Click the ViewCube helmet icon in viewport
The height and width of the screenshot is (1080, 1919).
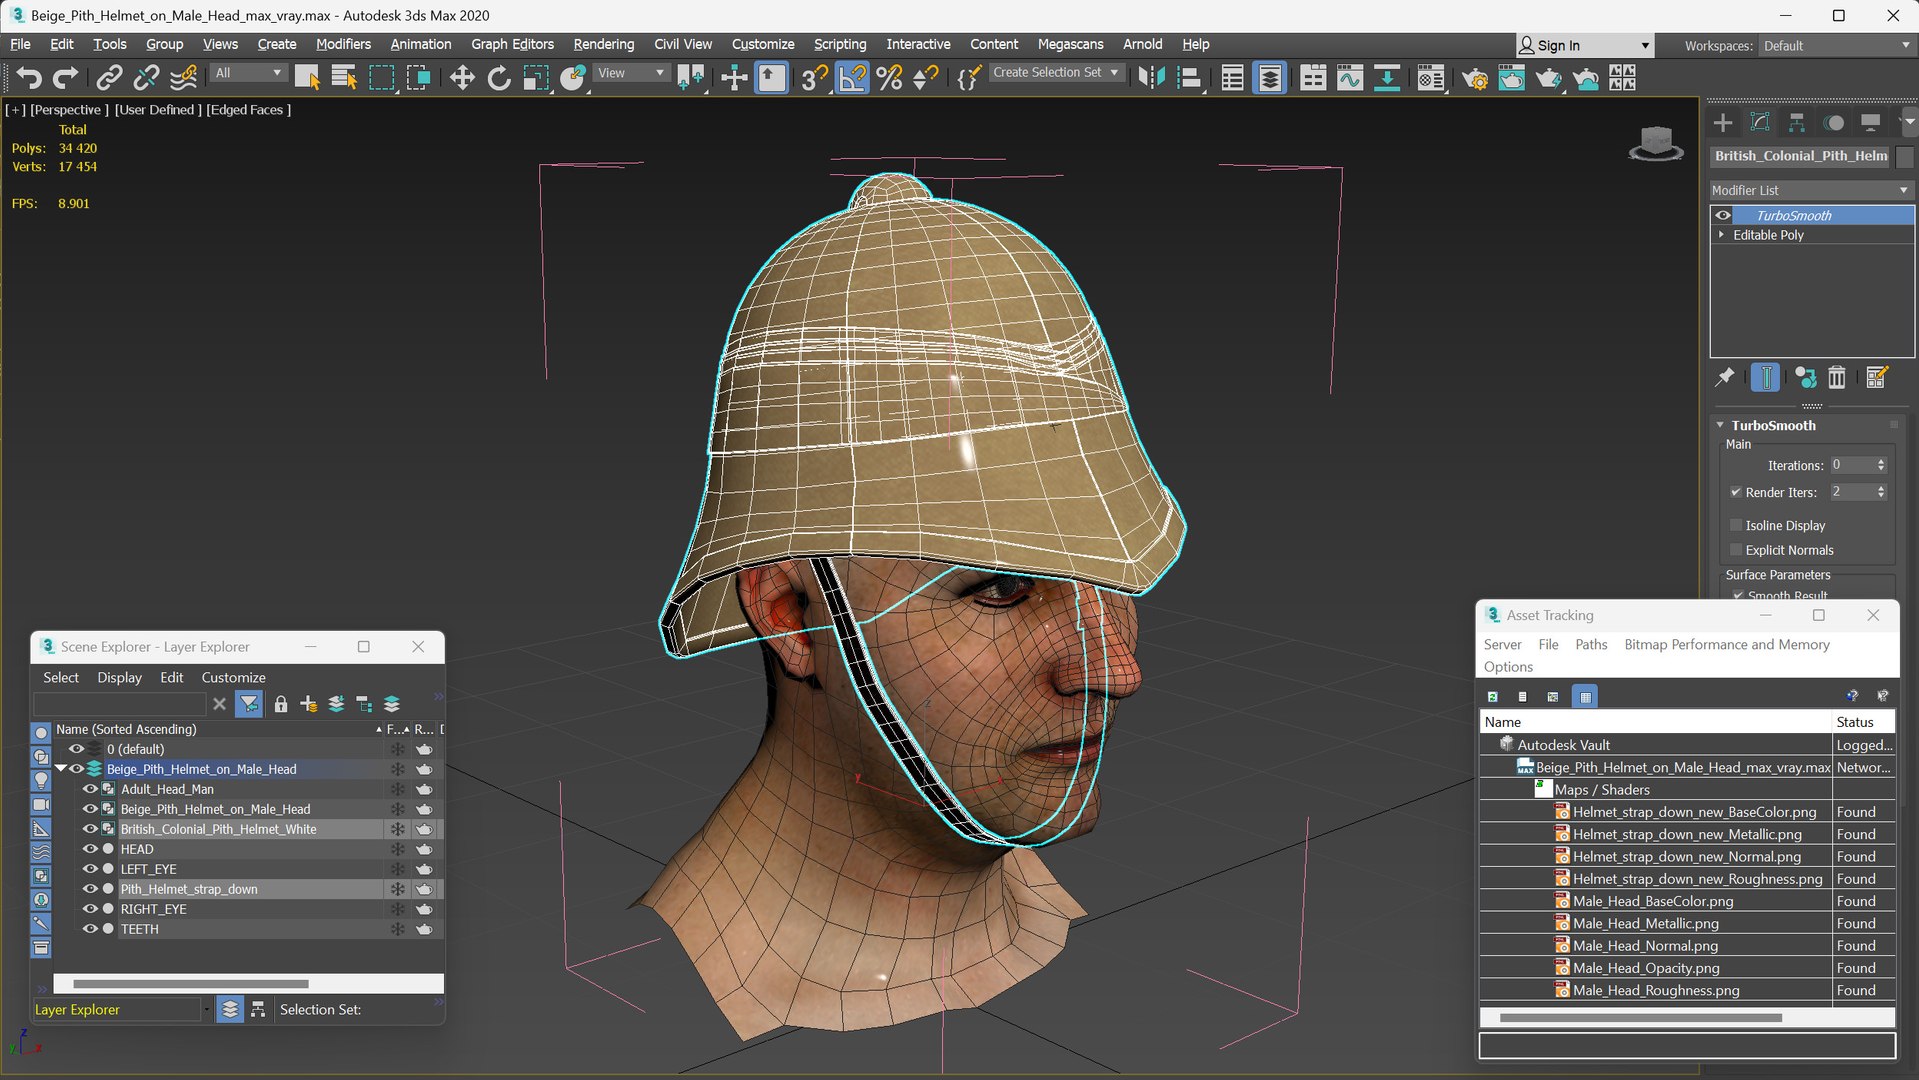click(x=1656, y=143)
